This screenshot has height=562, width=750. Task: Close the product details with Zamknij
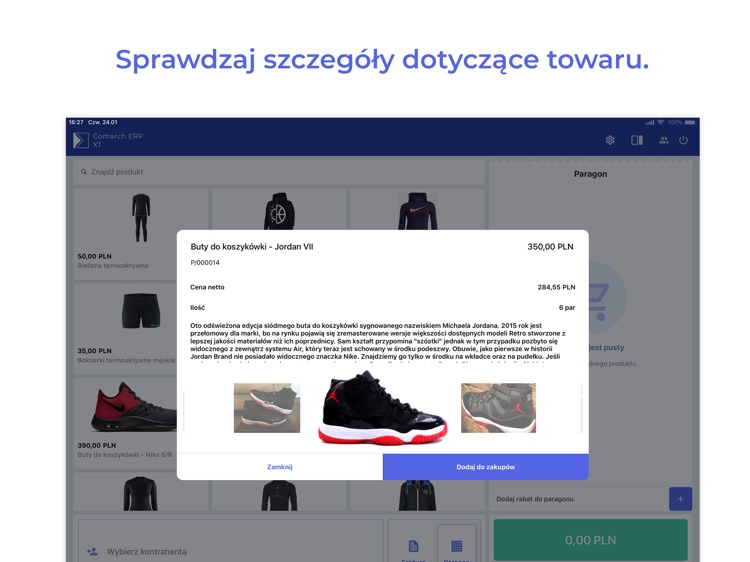pyautogui.click(x=280, y=467)
